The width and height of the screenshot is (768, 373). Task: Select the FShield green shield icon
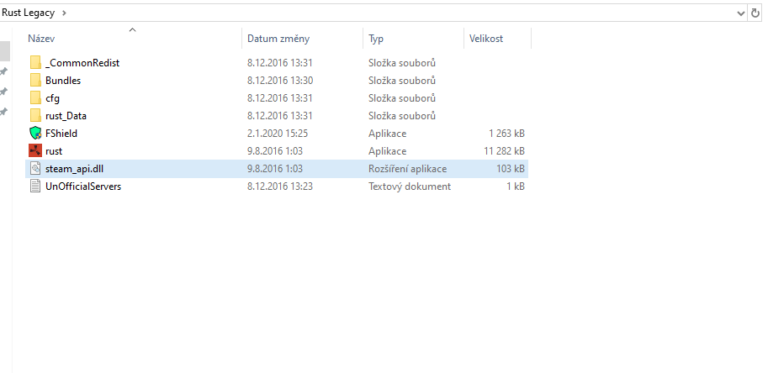35,133
